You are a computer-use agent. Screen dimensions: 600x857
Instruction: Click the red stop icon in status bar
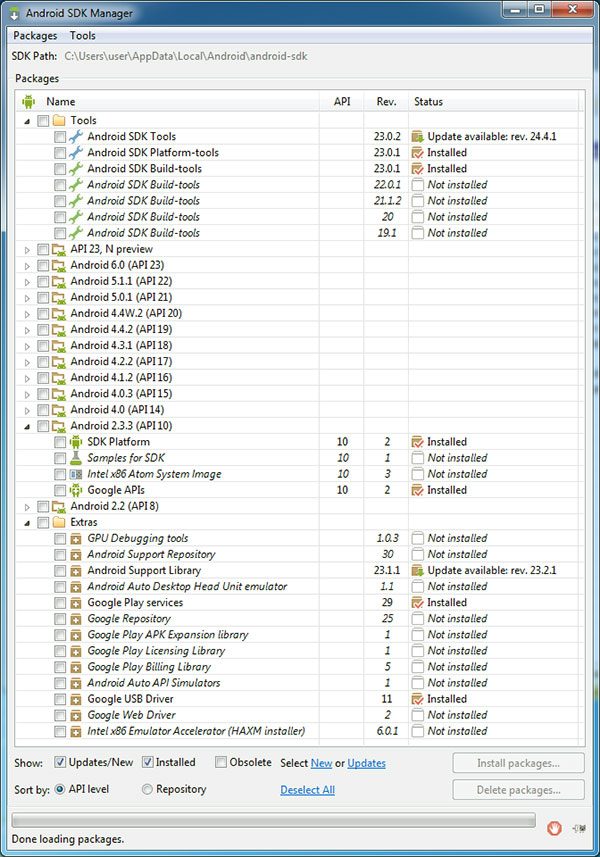[x=554, y=828]
